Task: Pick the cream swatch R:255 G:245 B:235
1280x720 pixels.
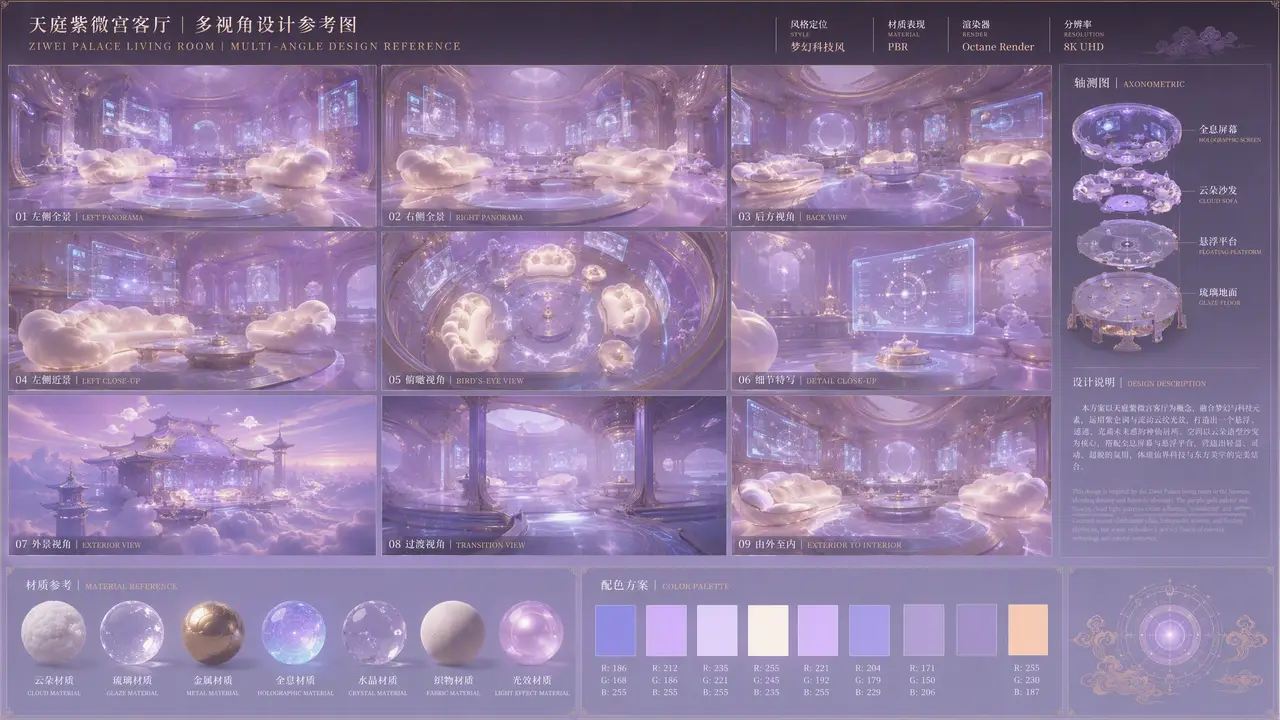Action: [768, 630]
